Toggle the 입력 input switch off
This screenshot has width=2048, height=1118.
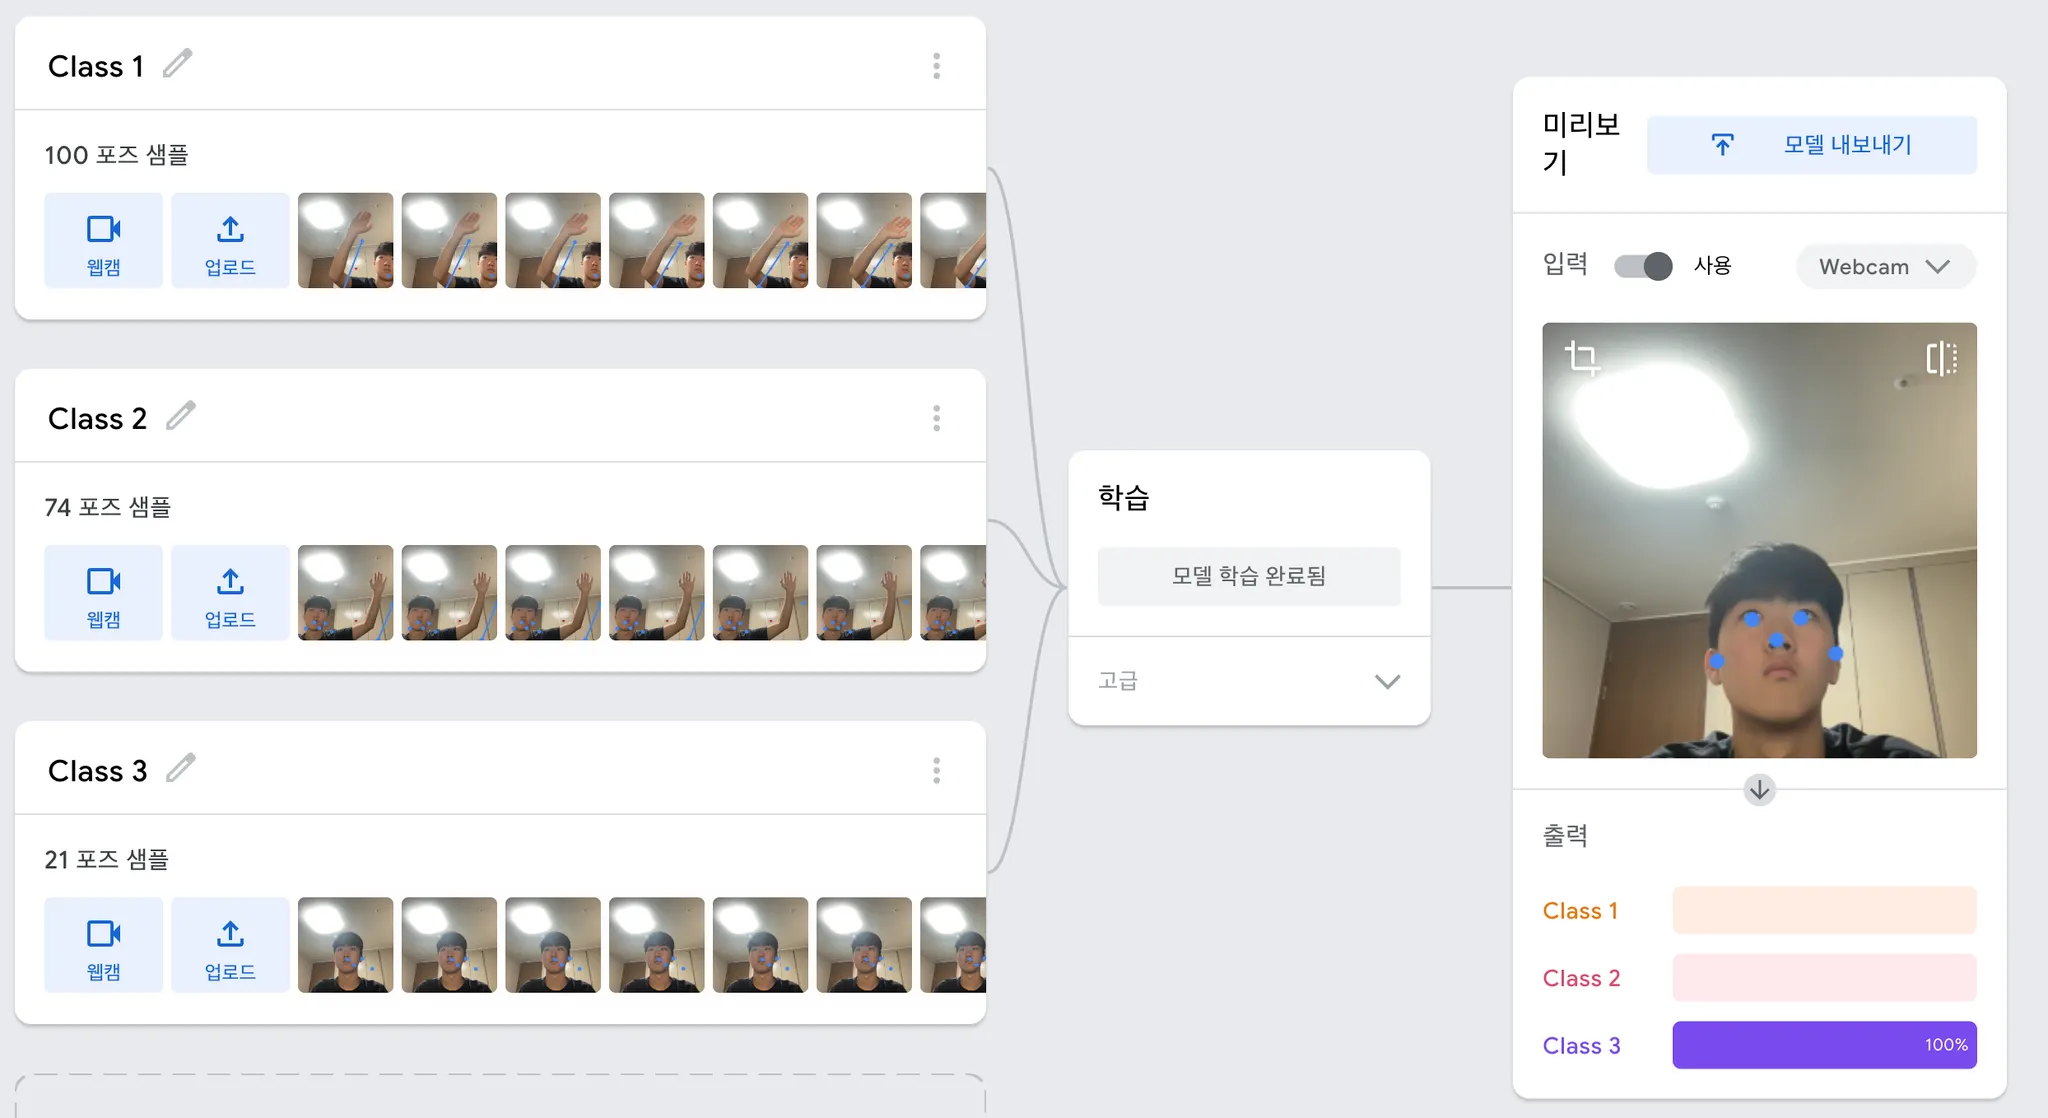[x=1642, y=266]
